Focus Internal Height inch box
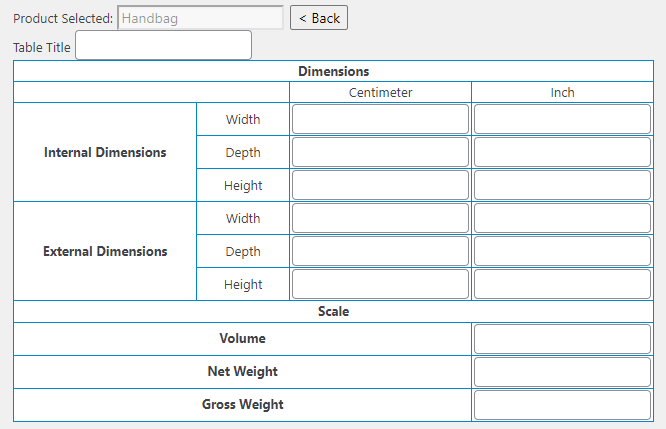 pos(562,185)
